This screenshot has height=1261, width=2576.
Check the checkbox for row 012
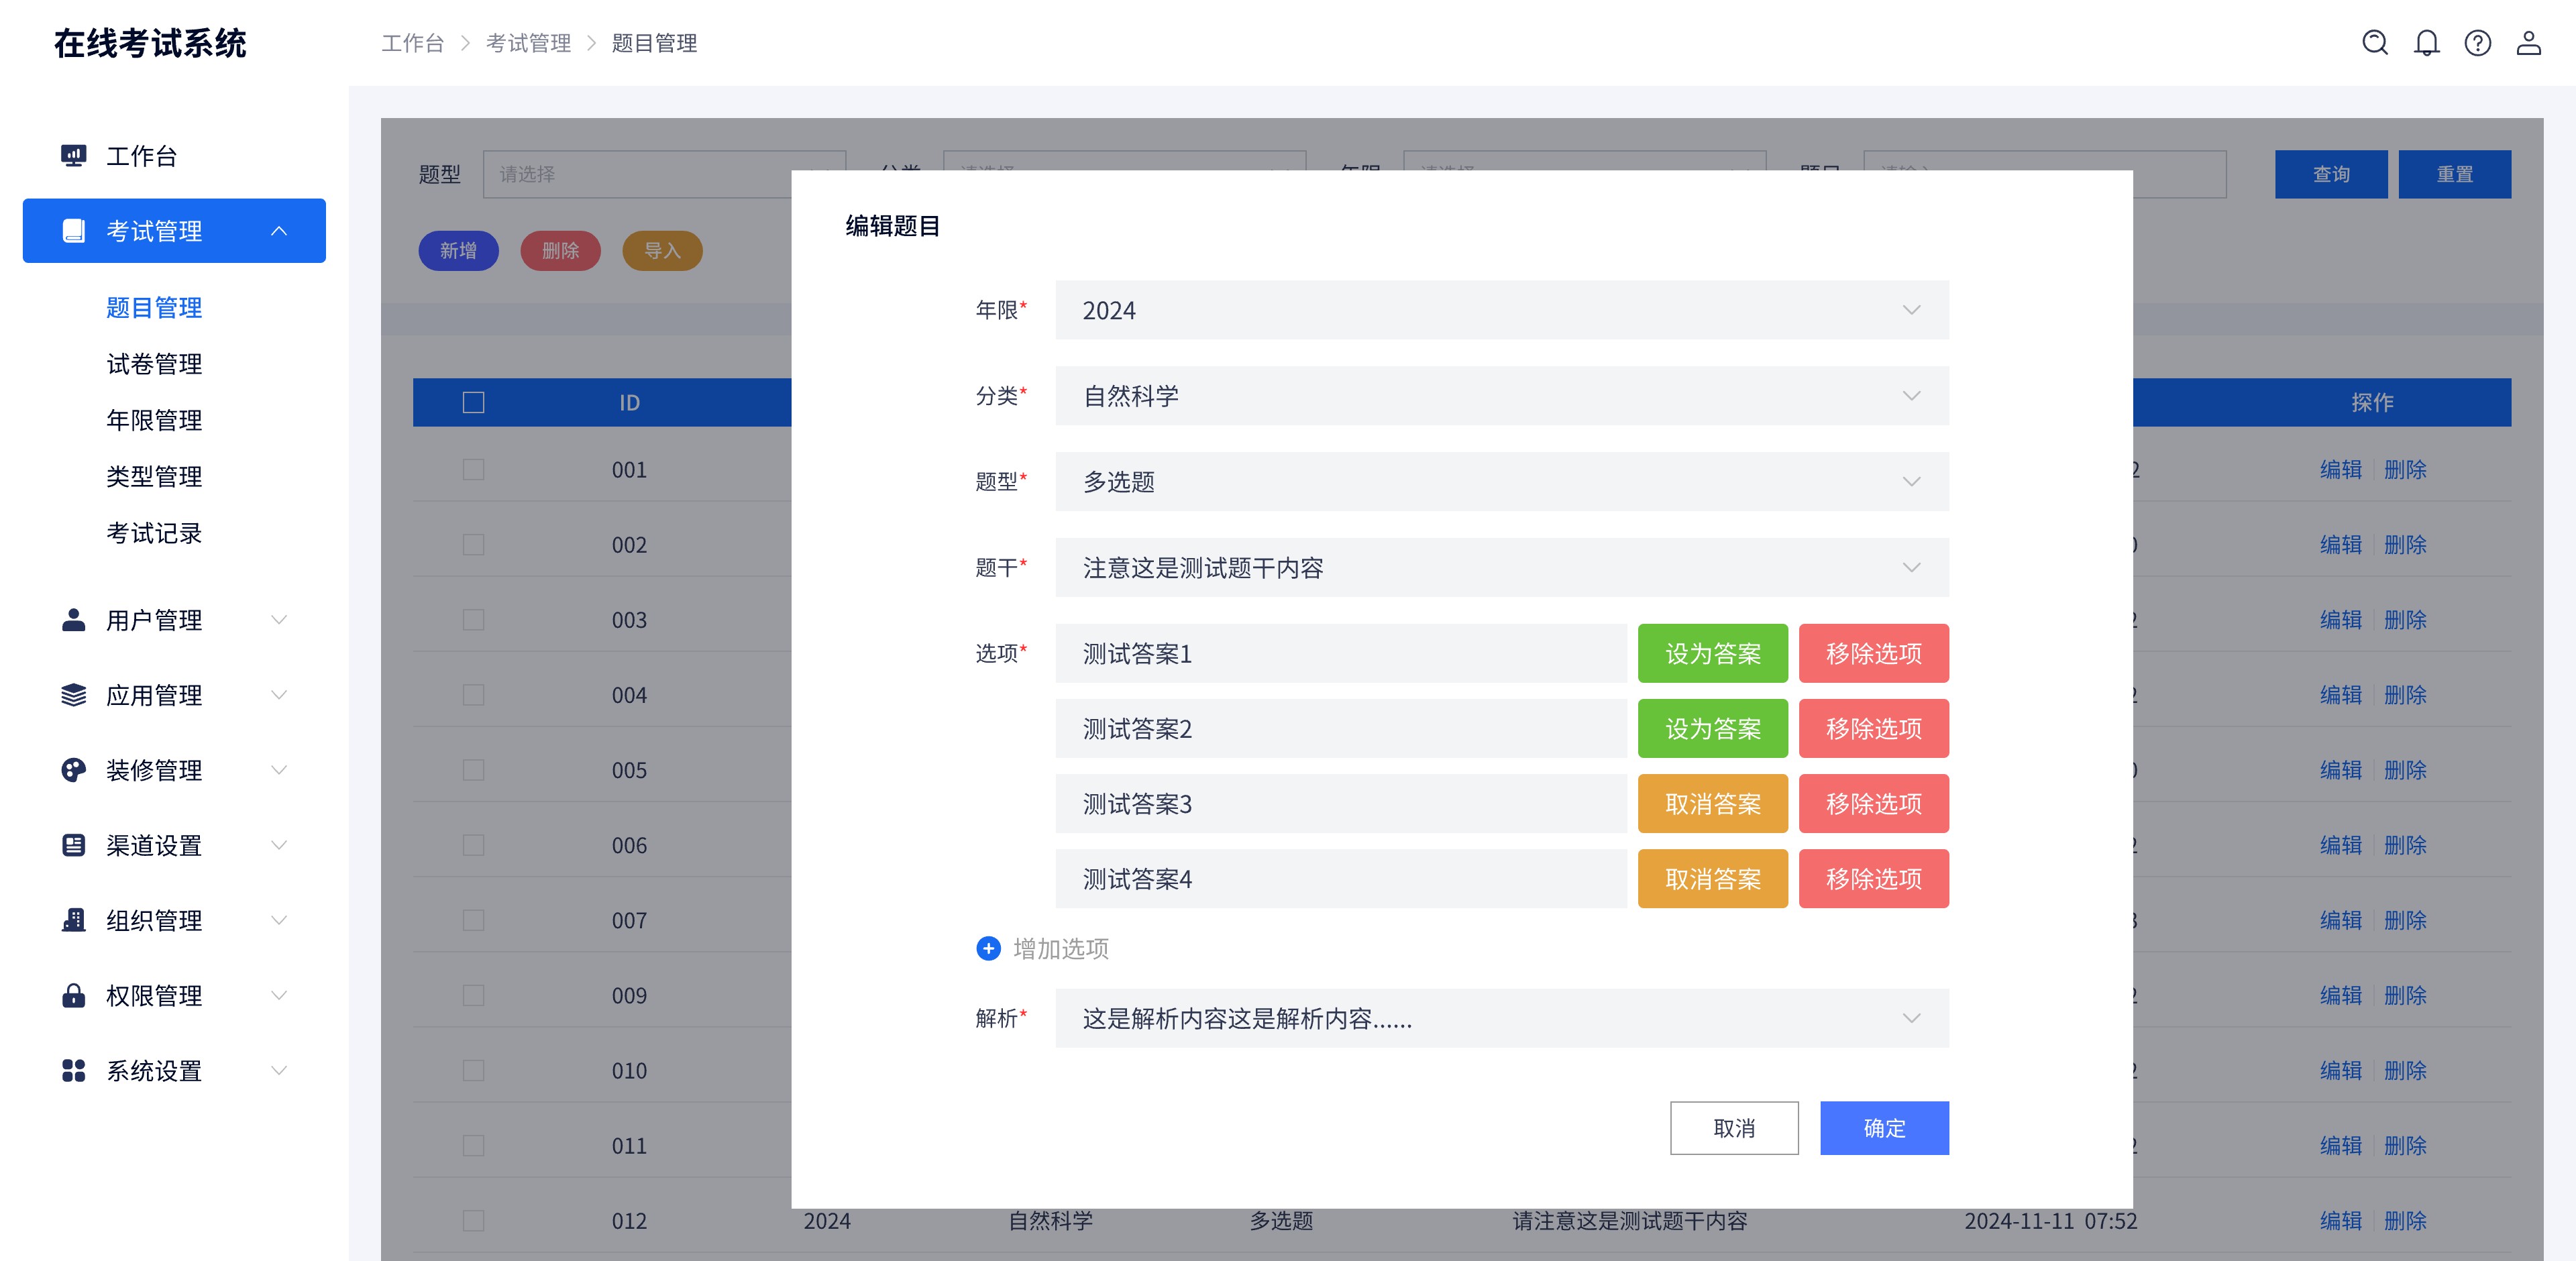473,1221
